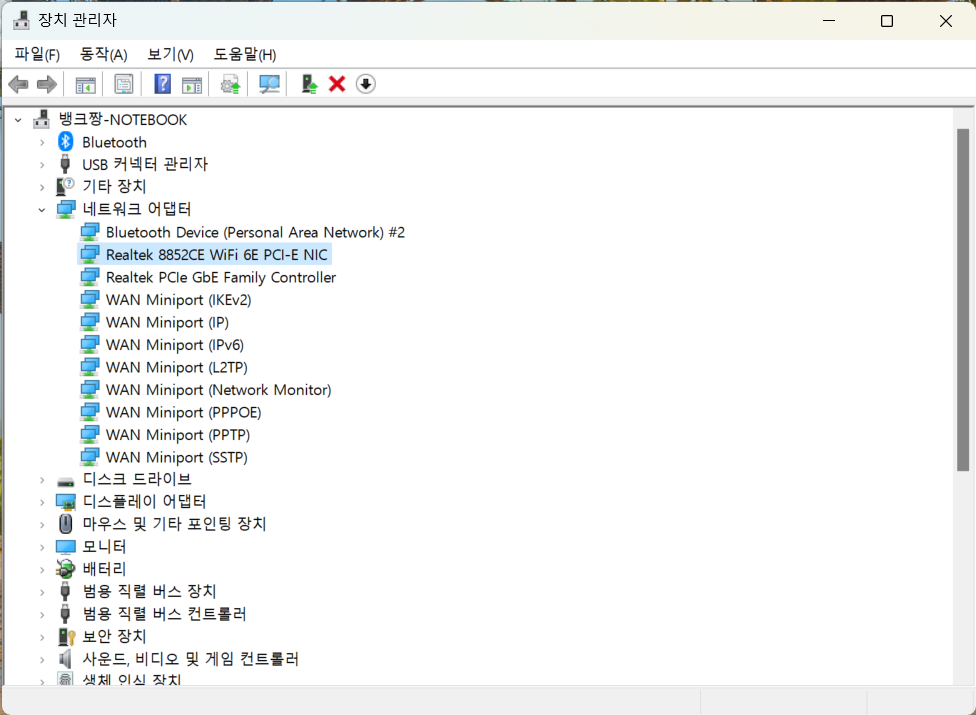Click the down-arrow Disable device icon
Screen dimensions: 976x715
(365, 84)
